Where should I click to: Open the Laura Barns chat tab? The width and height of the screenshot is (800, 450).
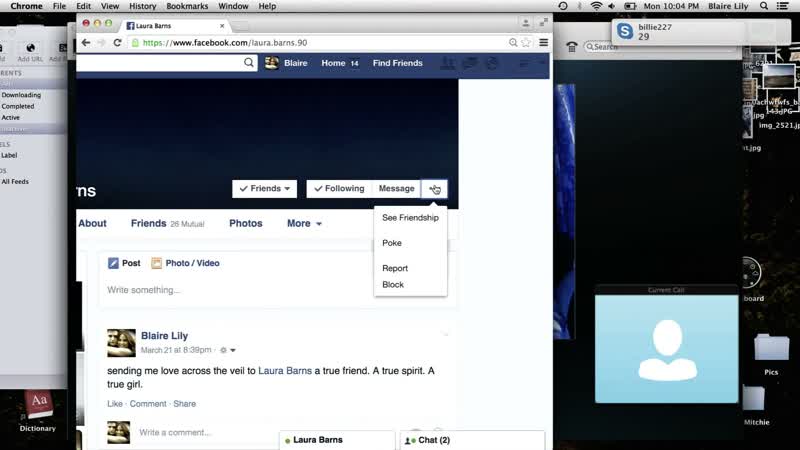[337, 440]
